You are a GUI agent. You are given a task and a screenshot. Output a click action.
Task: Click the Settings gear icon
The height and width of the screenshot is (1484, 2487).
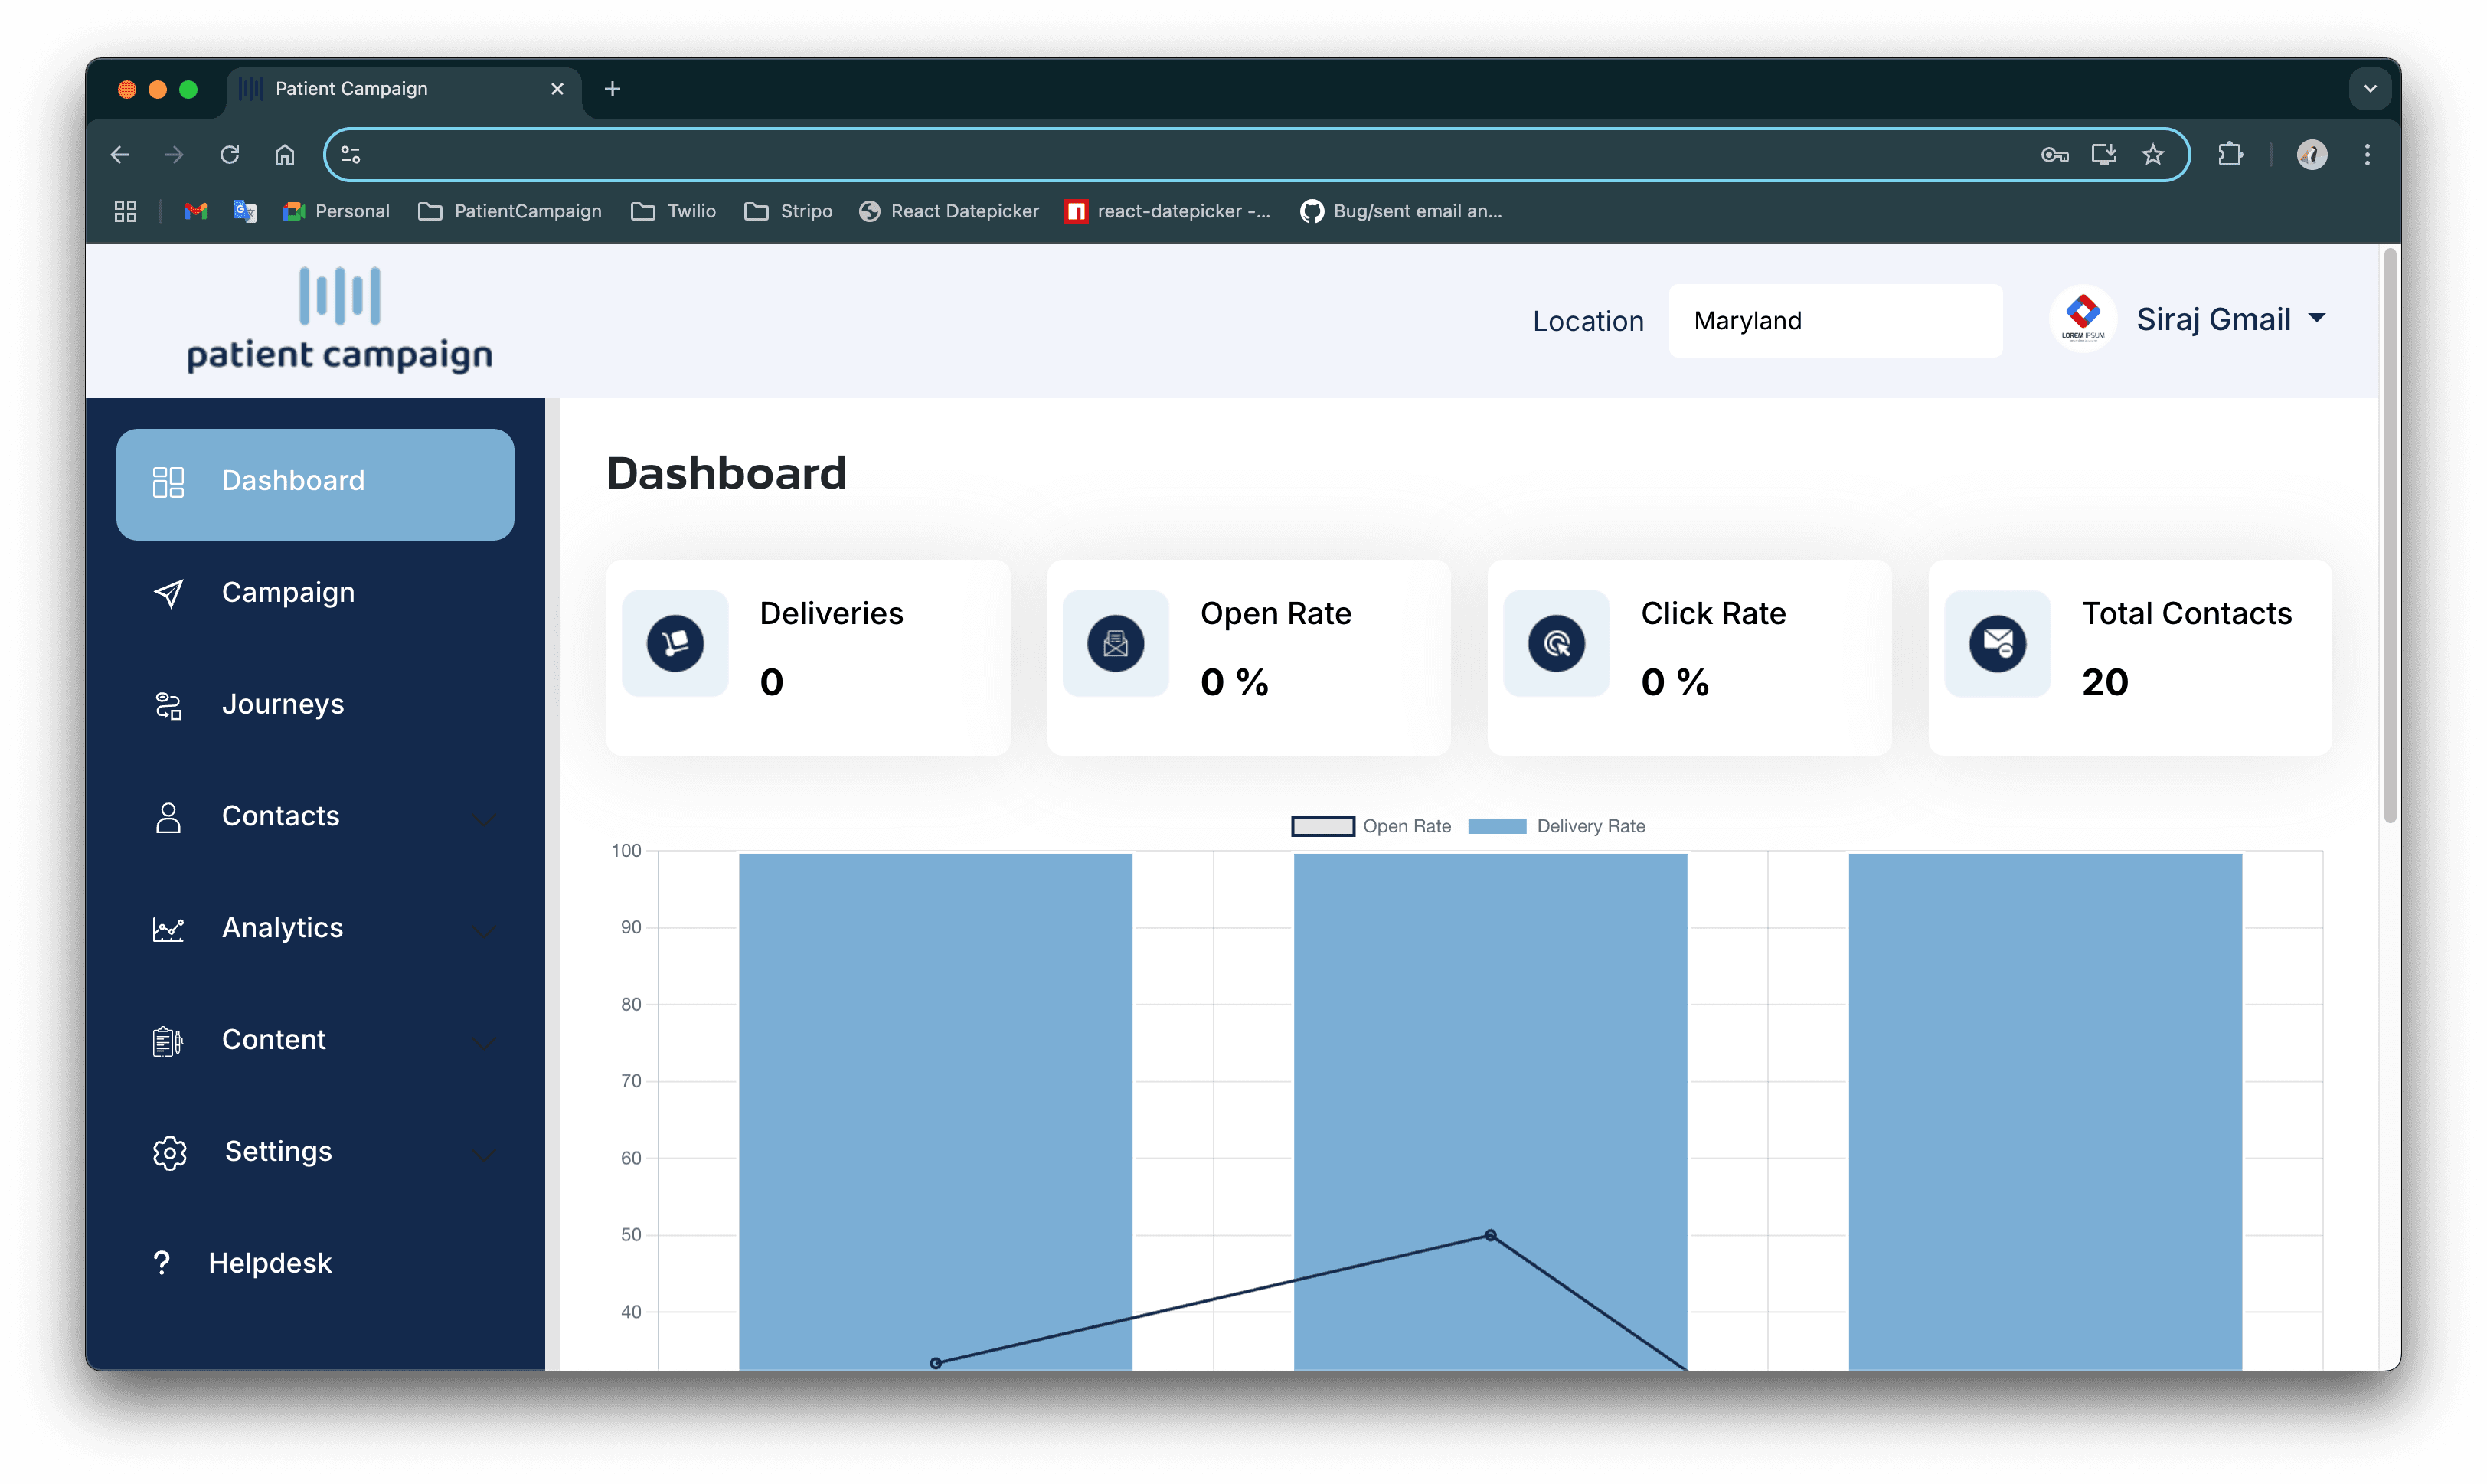coord(170,1153)
